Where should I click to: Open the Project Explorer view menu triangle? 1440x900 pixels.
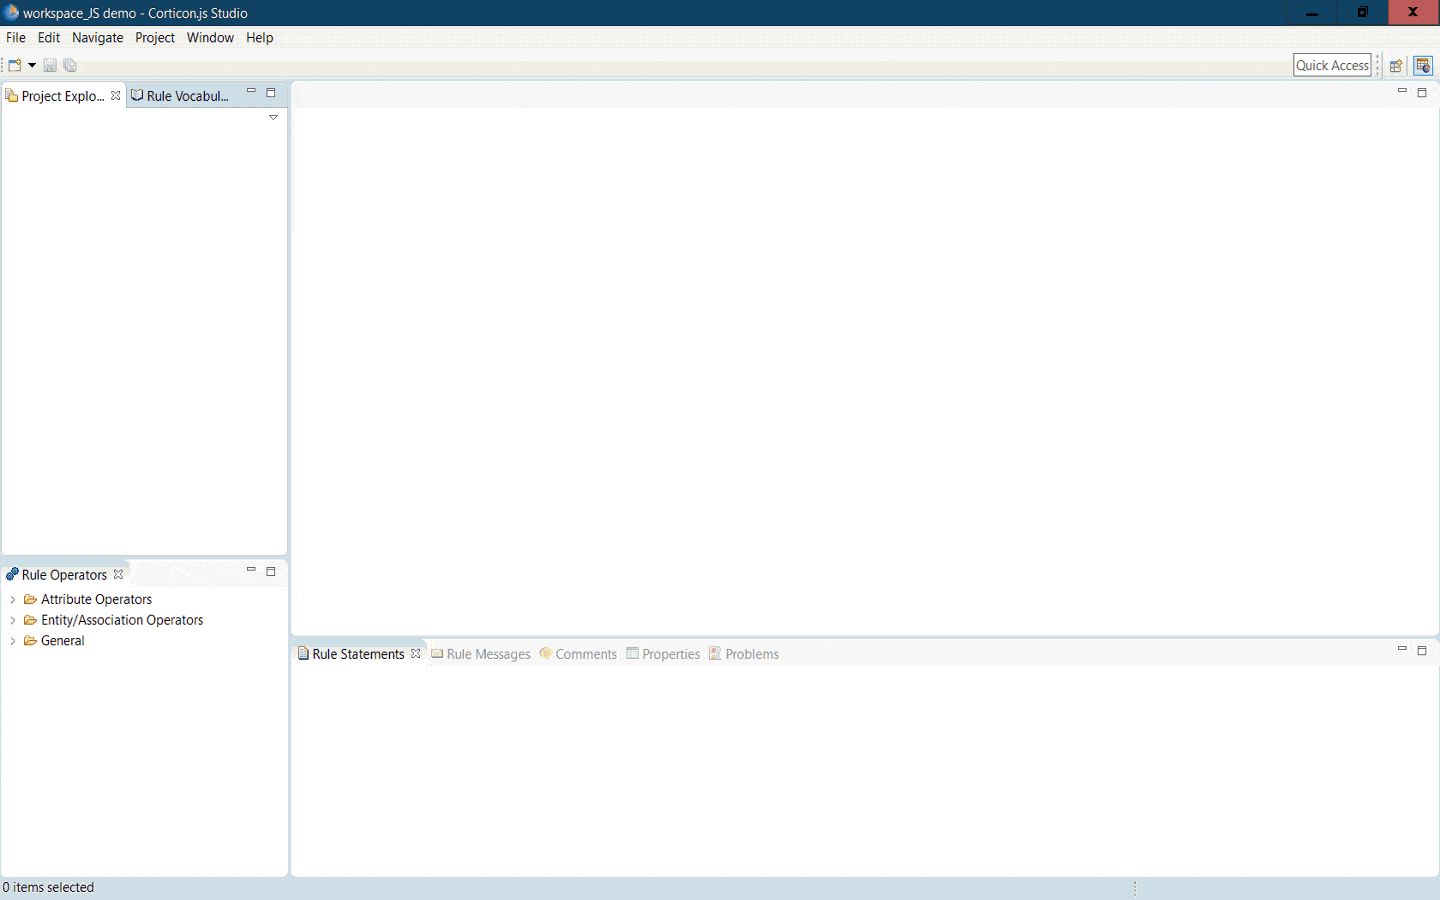pyautogui.click(x=273, y=118)
